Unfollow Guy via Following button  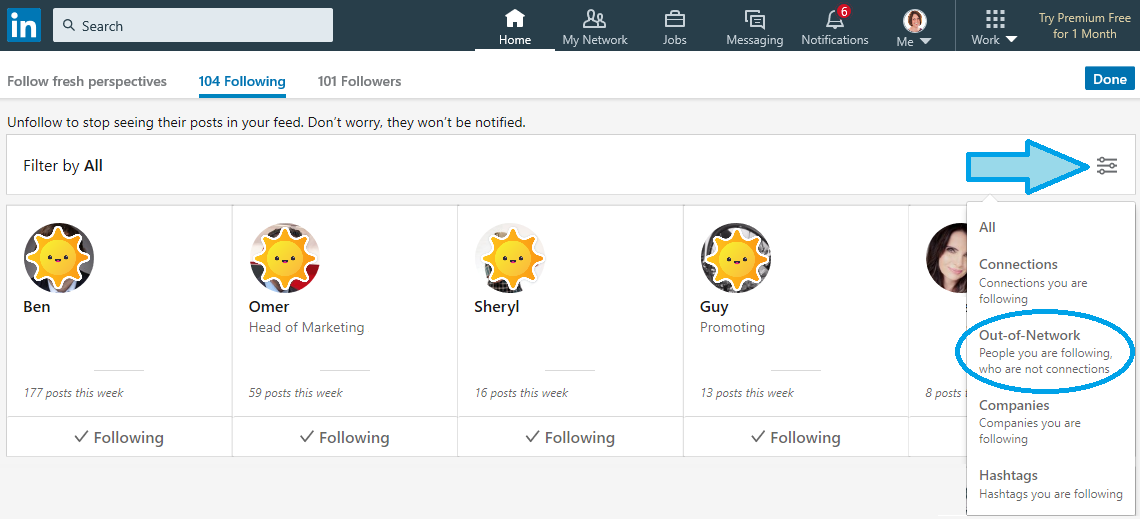(x=795, y=438)
